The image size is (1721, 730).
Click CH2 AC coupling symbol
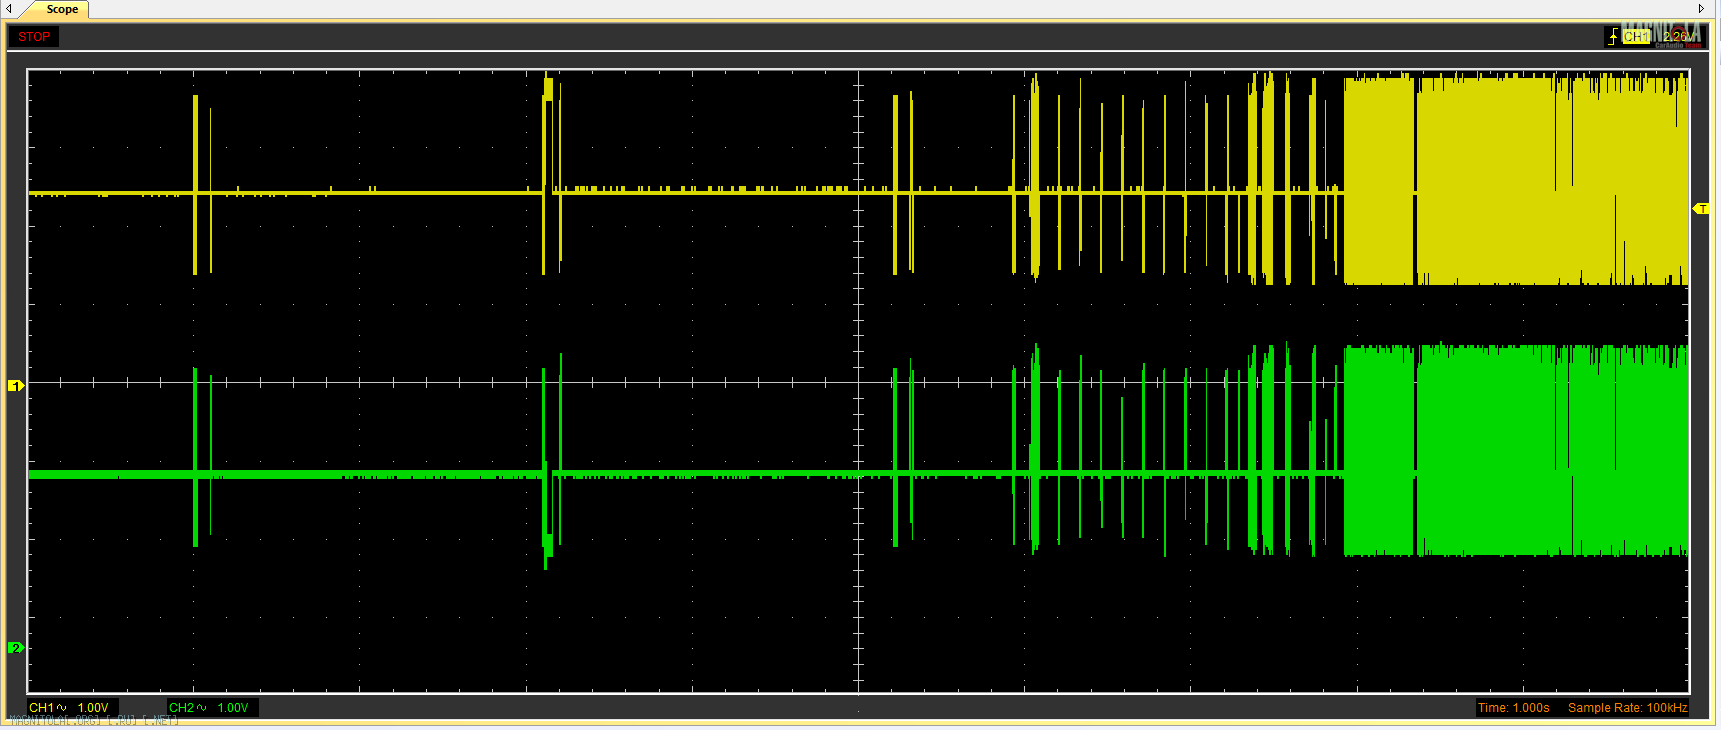203,708
